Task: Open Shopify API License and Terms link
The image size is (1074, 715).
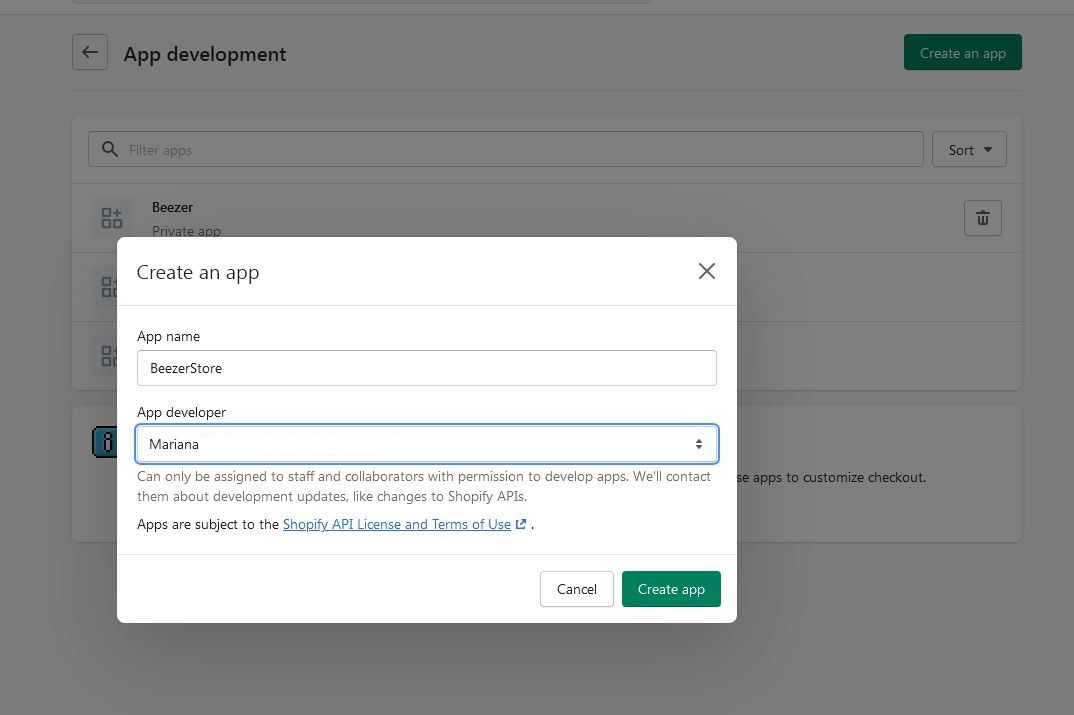Action: coord(396,524)
